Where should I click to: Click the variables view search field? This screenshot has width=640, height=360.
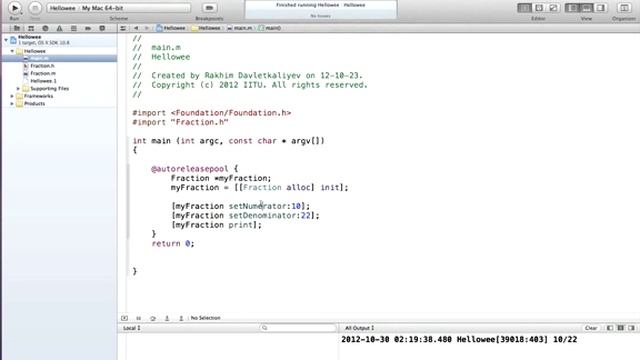tap(298, 328)
